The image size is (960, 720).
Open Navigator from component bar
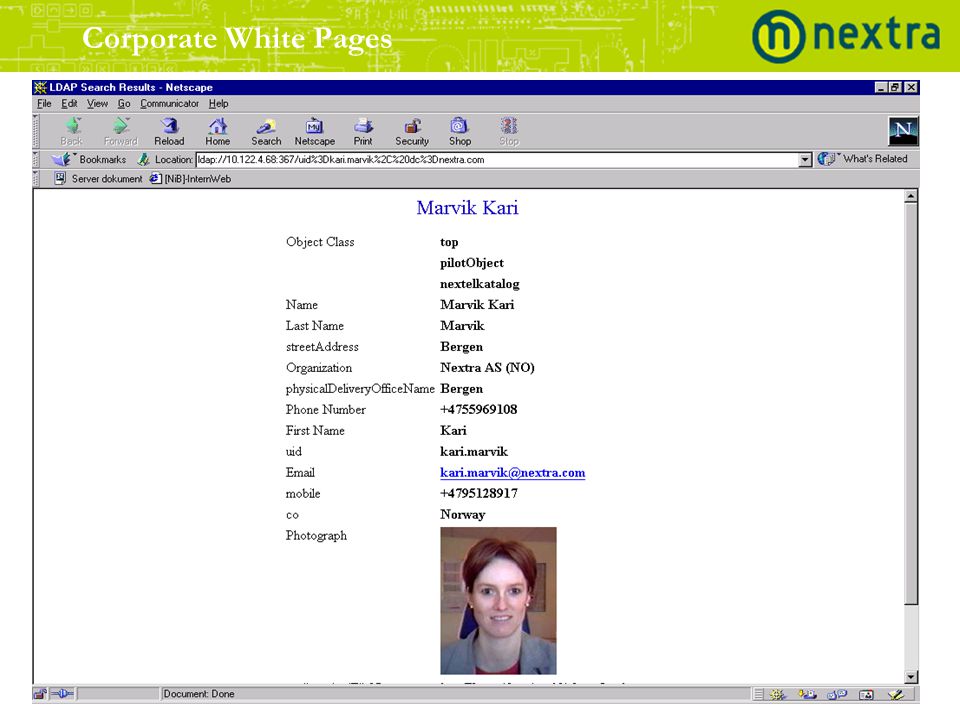778,694
